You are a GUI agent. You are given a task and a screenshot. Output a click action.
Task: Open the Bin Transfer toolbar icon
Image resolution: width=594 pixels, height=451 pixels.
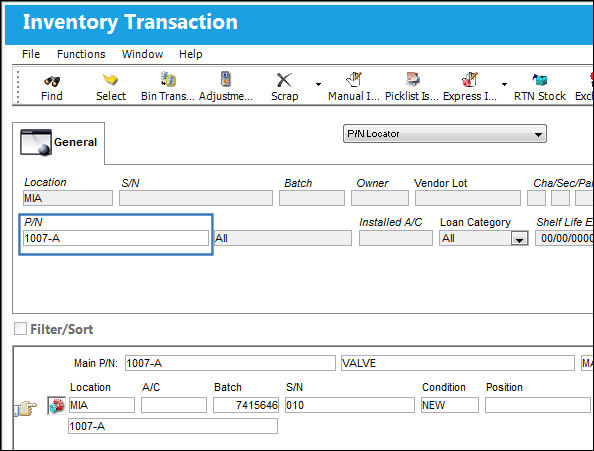(168, 79)
